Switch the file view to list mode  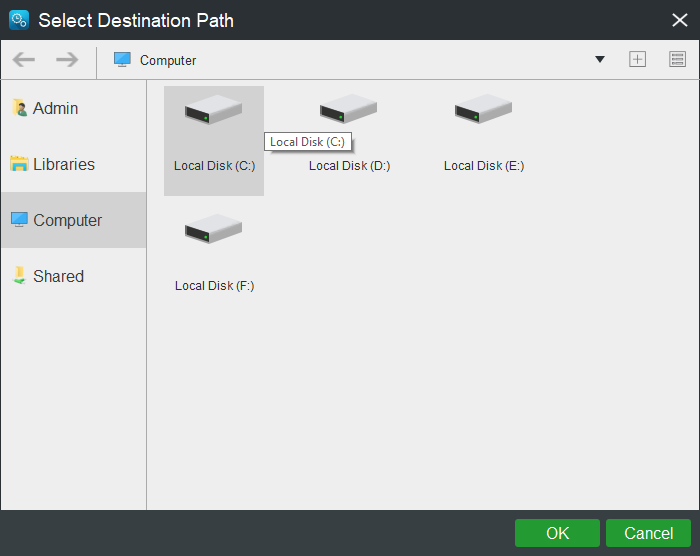(677, 59)
